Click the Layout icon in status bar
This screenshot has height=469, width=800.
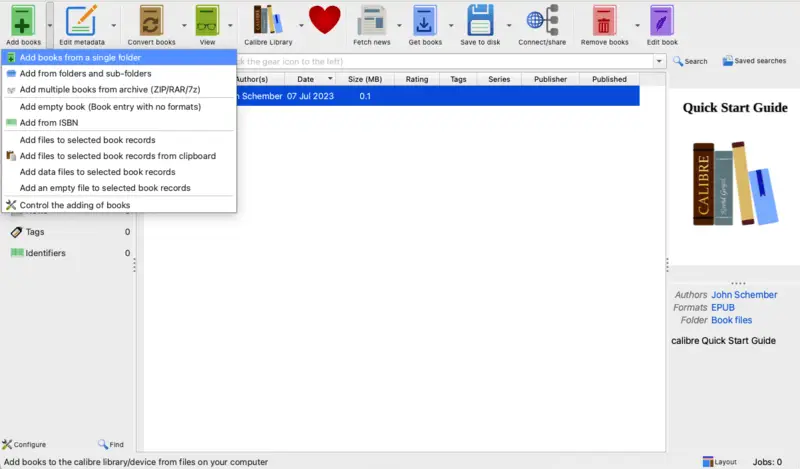(708, 461)
